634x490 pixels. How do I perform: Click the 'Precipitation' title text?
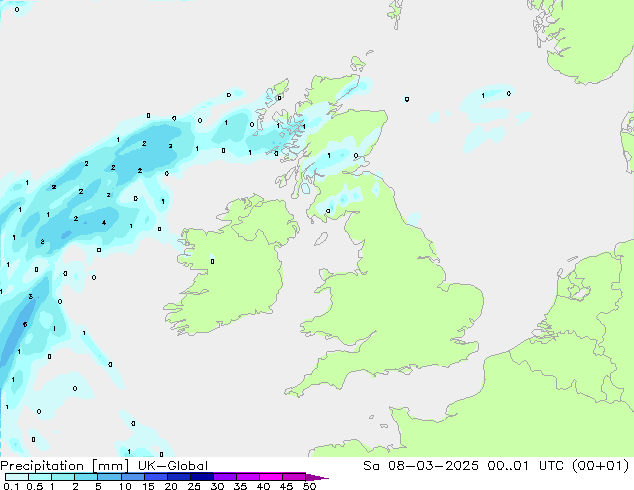point(42,466)
